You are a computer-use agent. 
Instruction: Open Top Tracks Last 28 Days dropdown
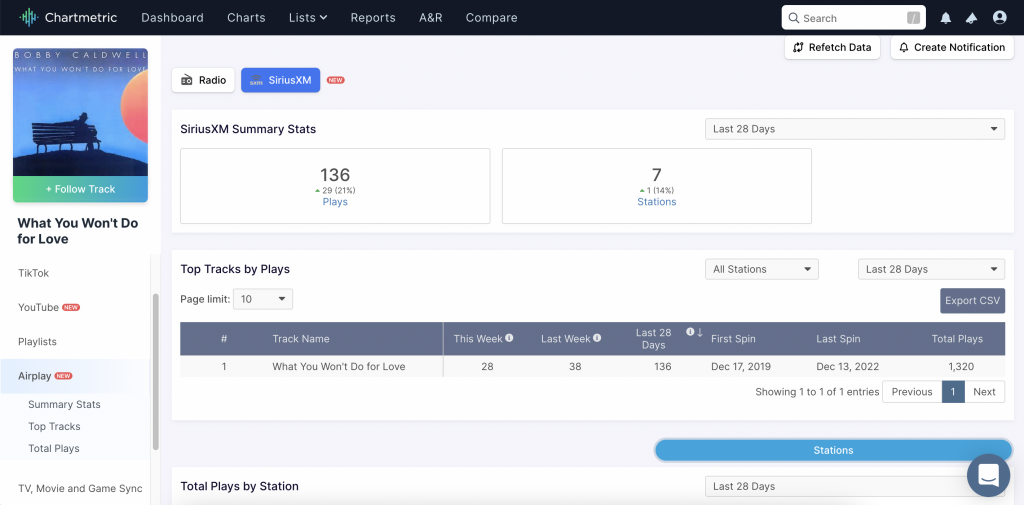click(x=931, y=269)
